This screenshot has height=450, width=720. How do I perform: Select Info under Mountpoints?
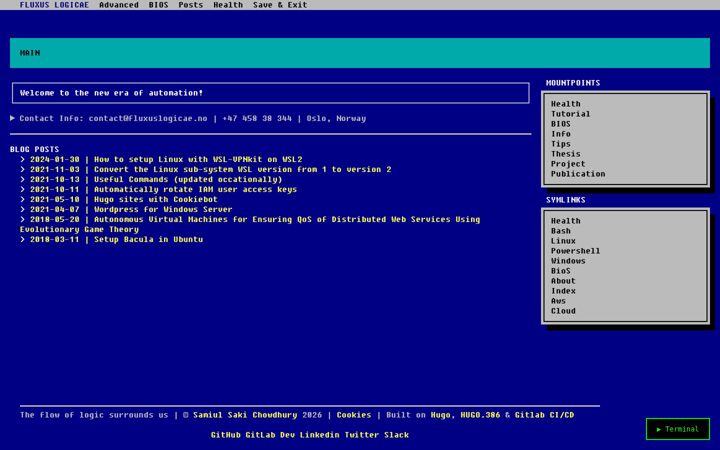tap(561, 134)
